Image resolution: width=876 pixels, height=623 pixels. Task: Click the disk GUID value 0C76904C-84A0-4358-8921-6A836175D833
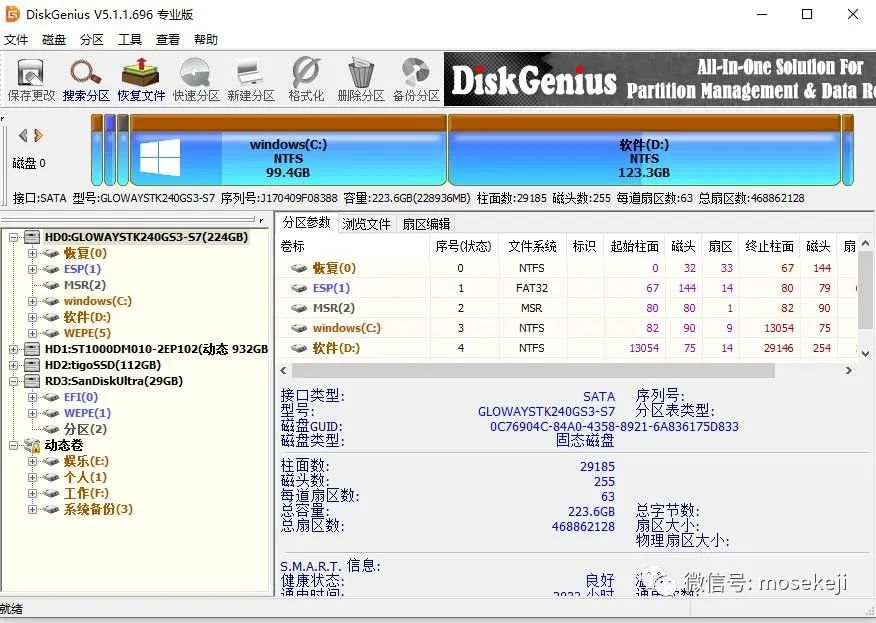pos(614,427)
